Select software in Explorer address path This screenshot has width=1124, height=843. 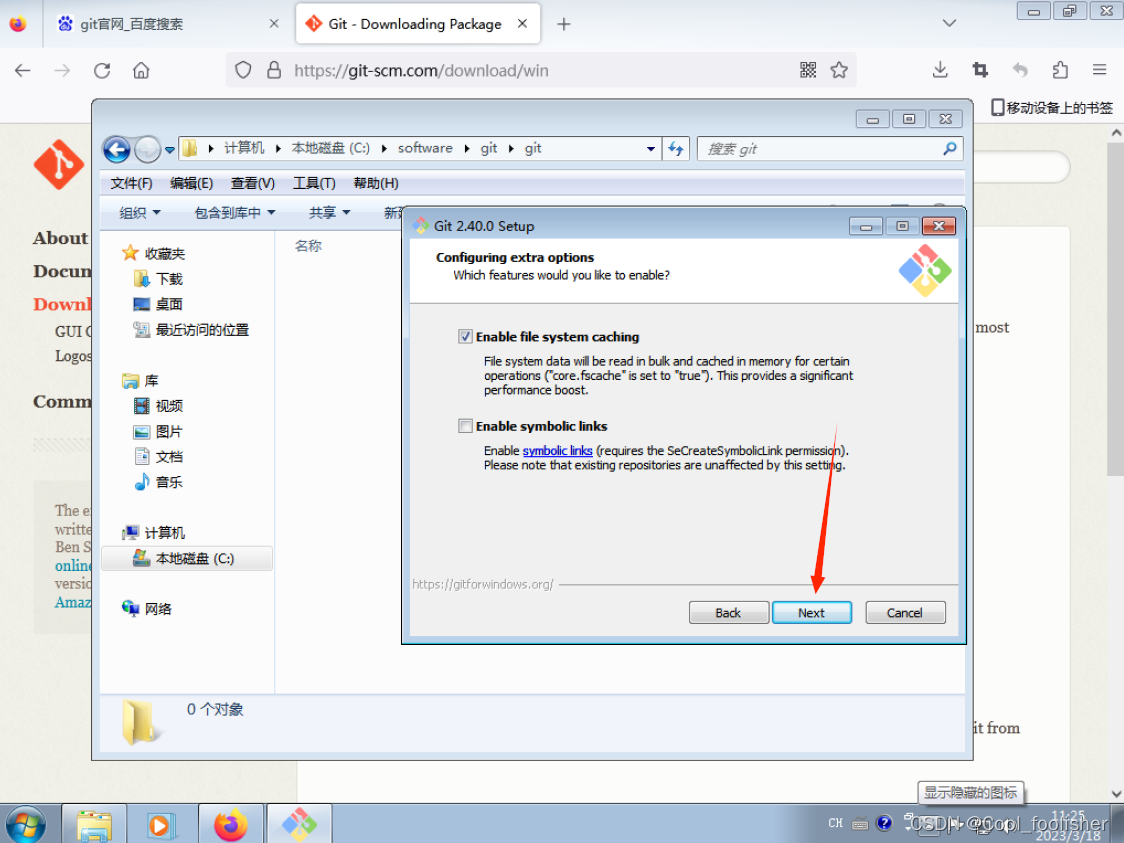point(425,148)
